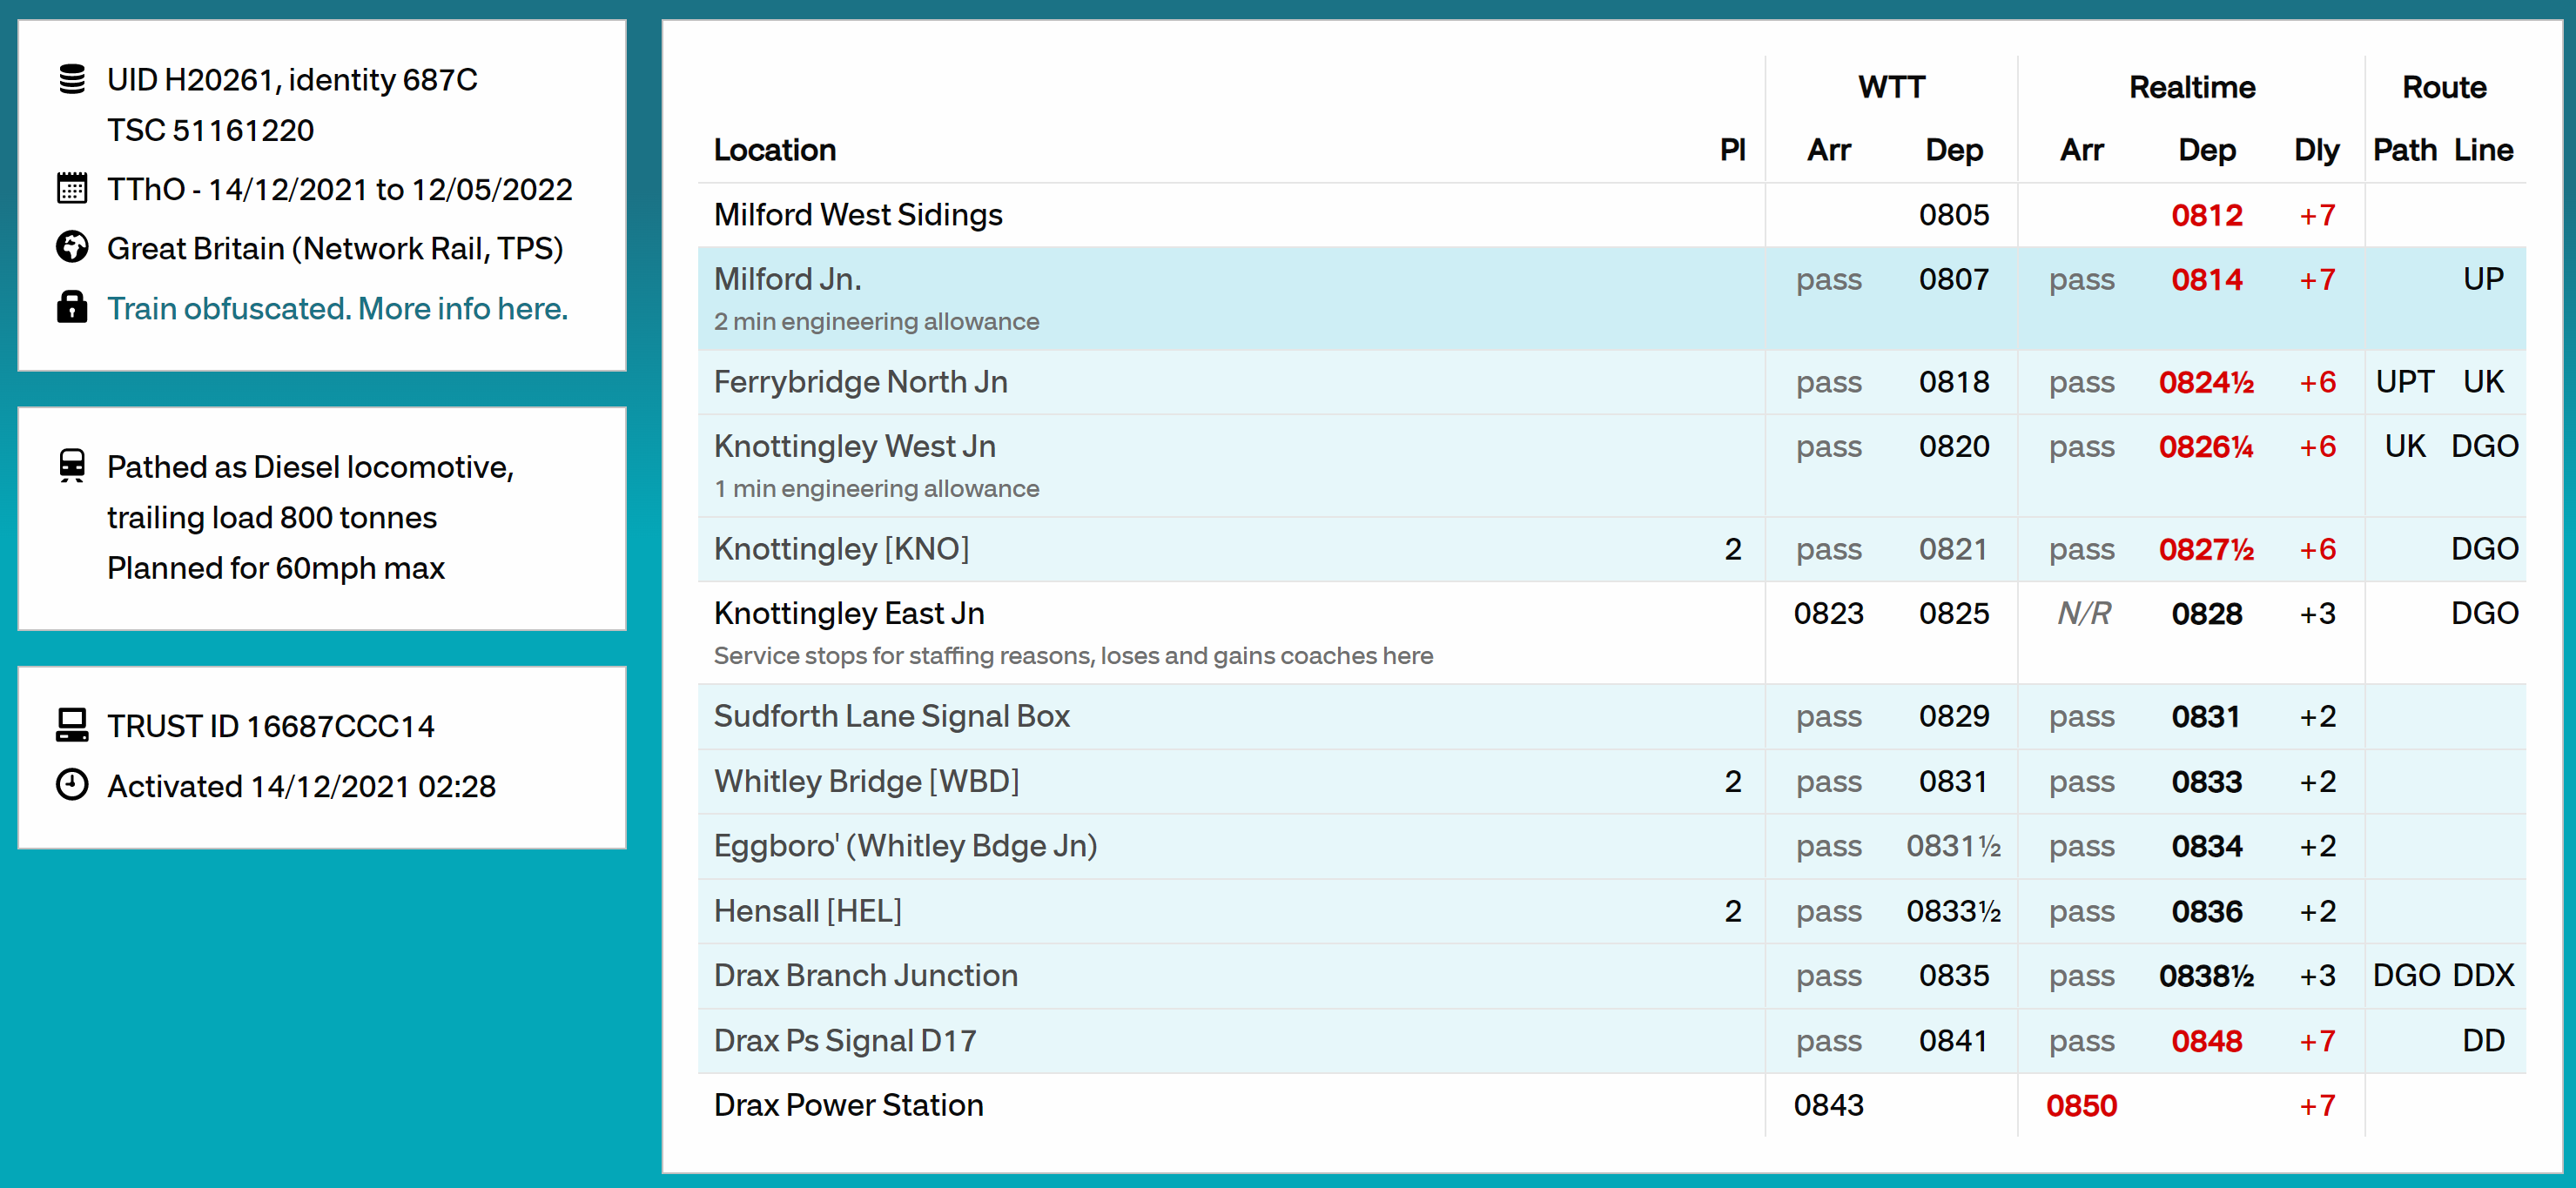Click the globe icon beside Great Britain
2576x1188 pixels.
(71, 247)
